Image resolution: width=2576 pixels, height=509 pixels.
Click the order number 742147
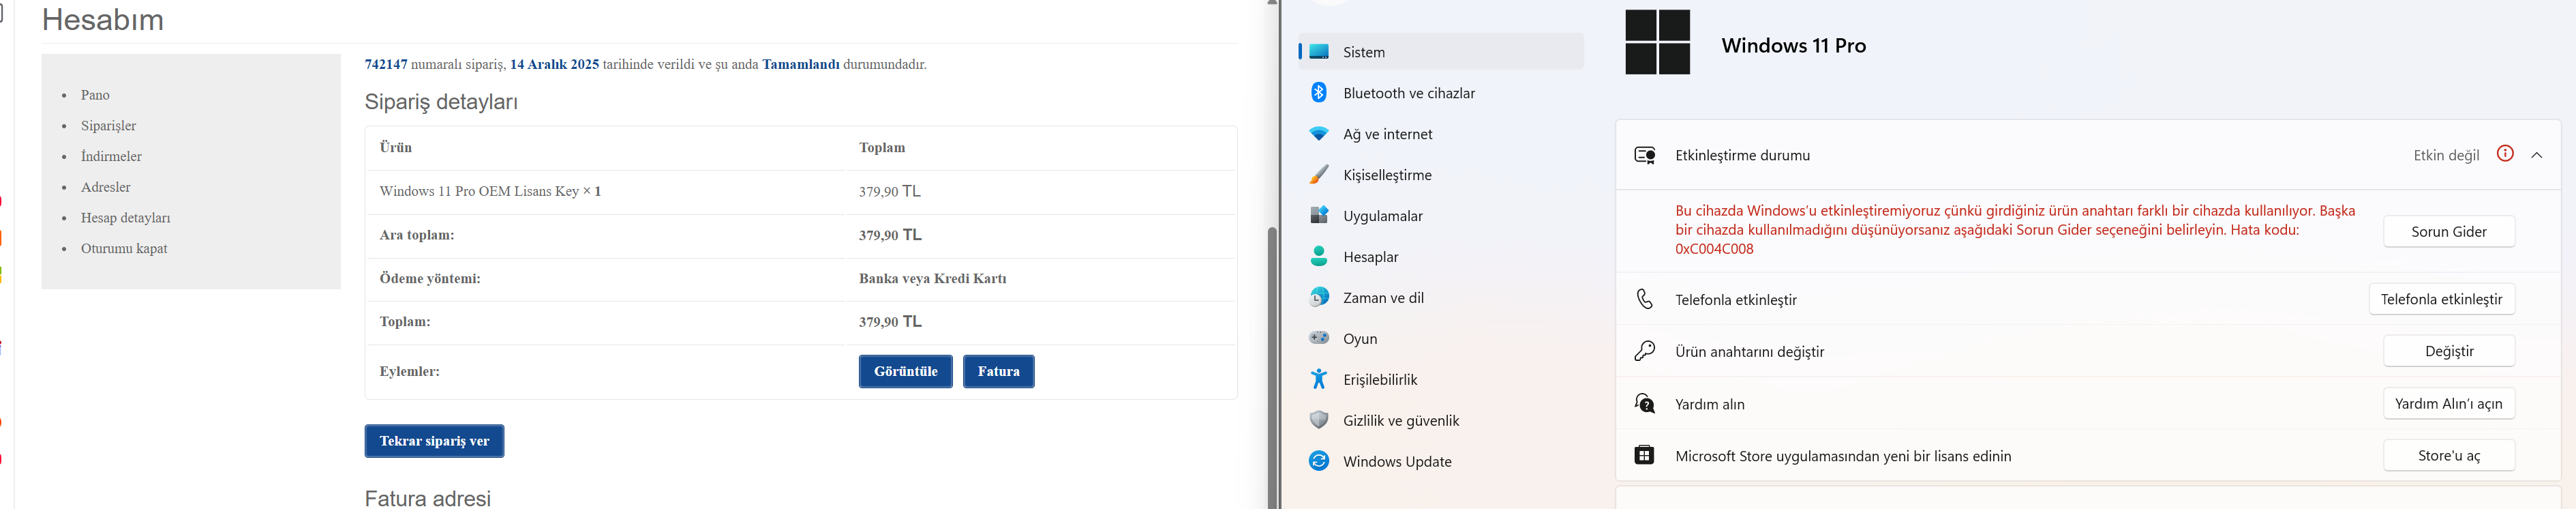[x=386, y=64]
